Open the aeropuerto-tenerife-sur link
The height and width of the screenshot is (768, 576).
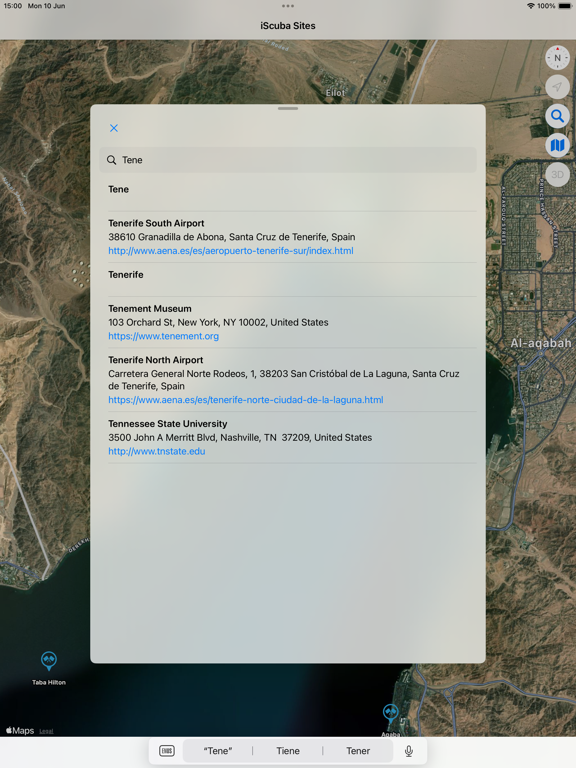231,251
